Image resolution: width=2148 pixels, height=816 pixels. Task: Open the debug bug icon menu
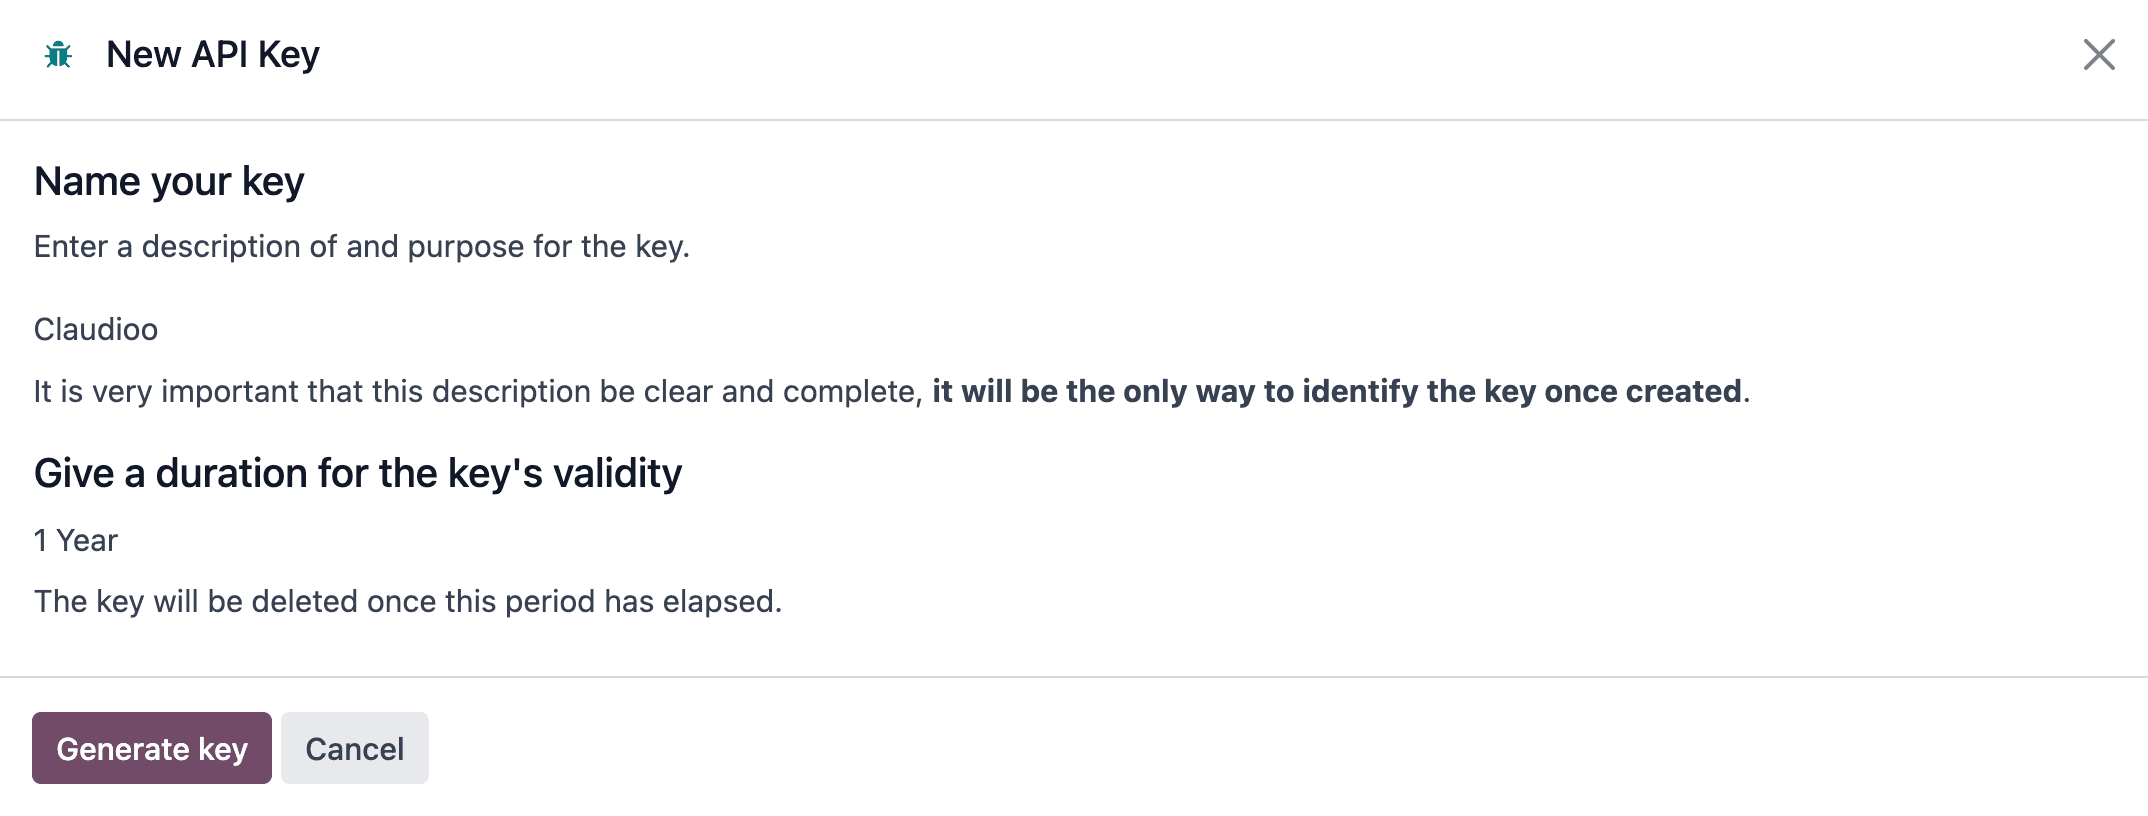point(59,55)
